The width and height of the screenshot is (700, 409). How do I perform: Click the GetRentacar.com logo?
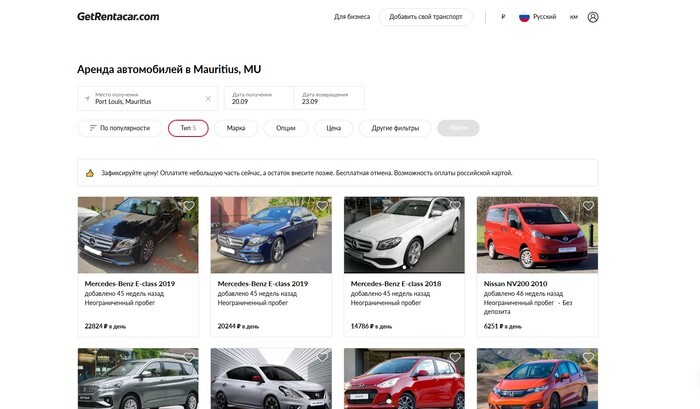(118, 17)
